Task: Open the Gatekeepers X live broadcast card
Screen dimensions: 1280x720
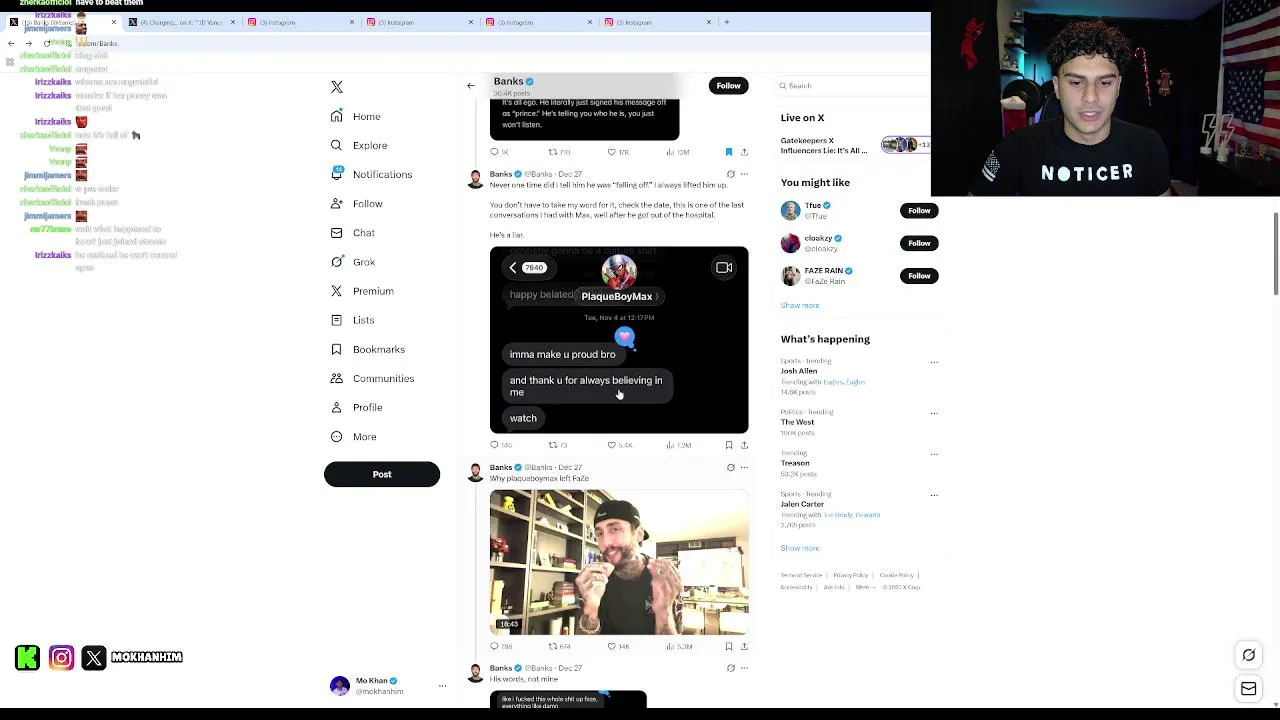Action: [855, 145]
